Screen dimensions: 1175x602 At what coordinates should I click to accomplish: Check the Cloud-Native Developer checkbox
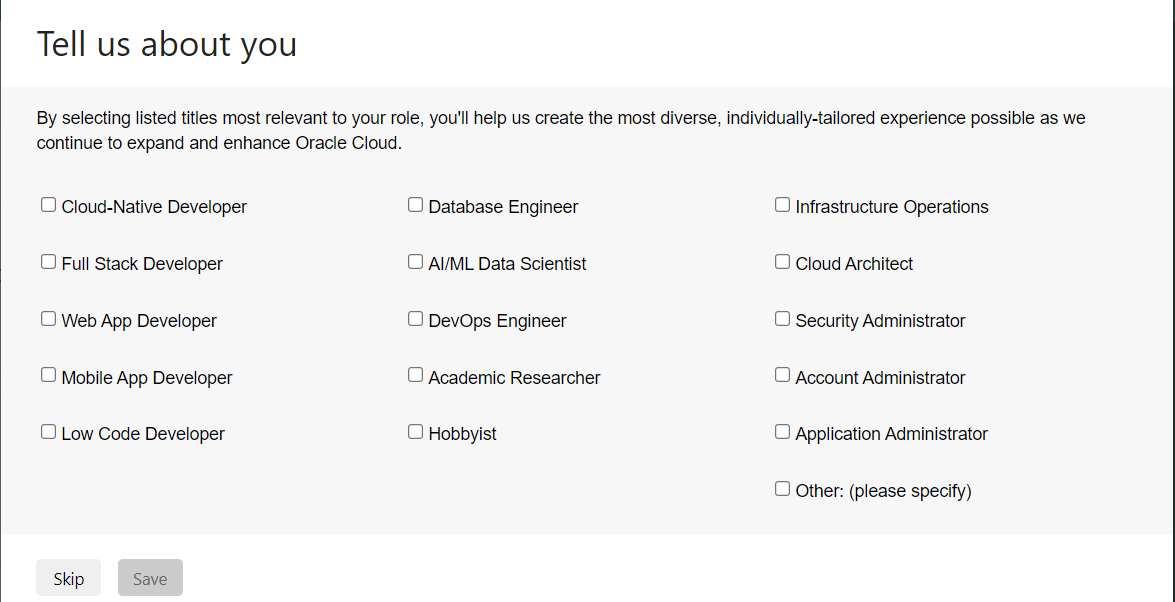(49, 205)
